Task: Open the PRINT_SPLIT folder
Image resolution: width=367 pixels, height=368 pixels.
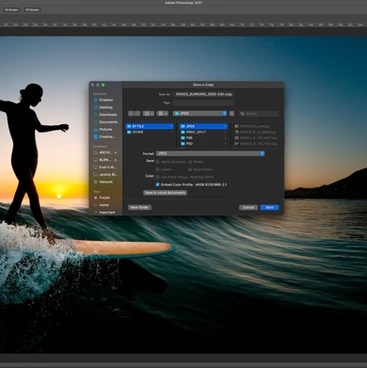Action: [x=203, y=132]
